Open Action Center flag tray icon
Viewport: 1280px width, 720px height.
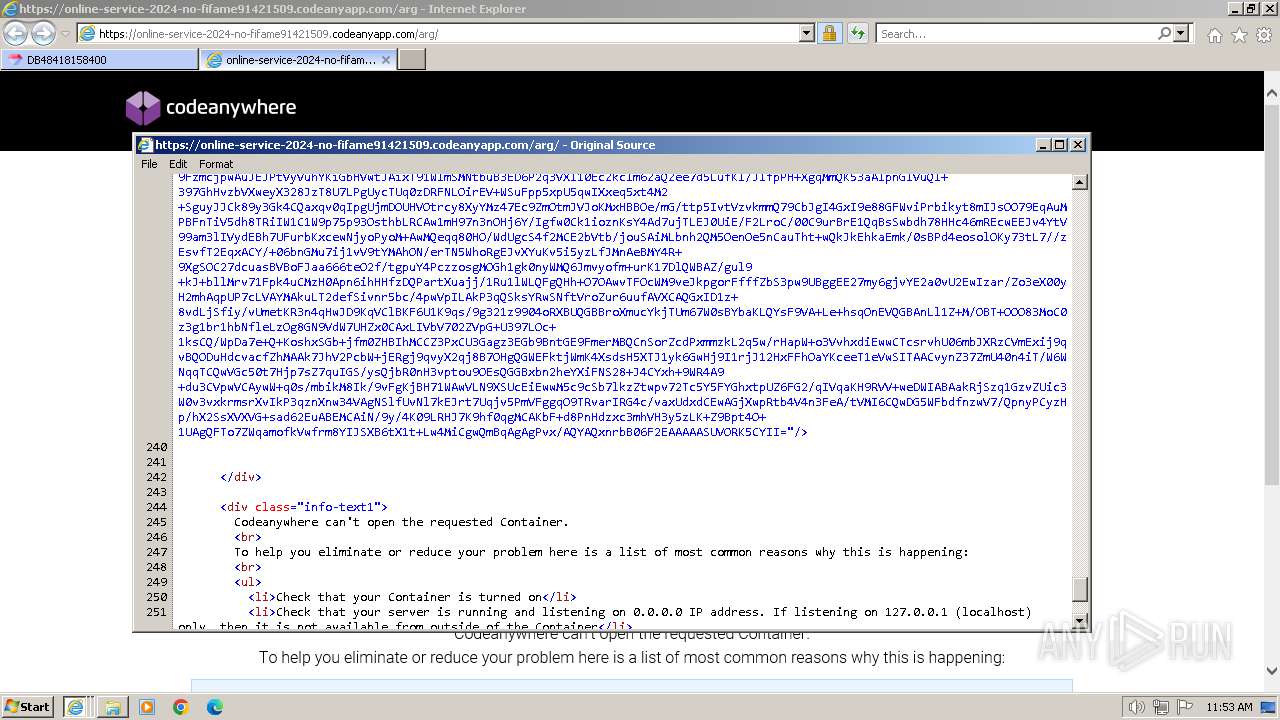click(x=1185, y=707)
